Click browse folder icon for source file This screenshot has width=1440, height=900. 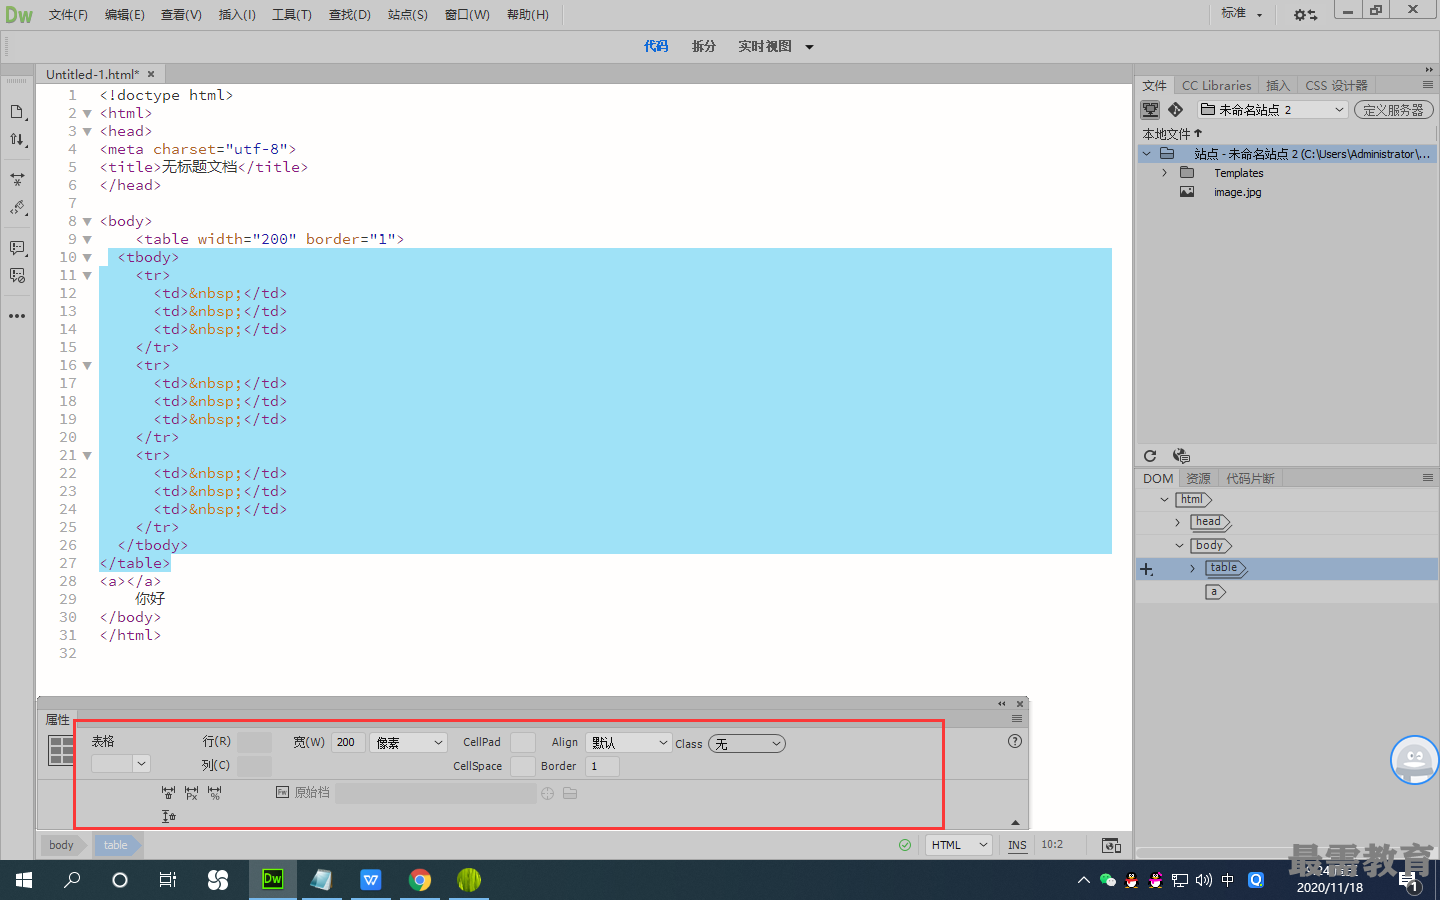click(570, 793)
